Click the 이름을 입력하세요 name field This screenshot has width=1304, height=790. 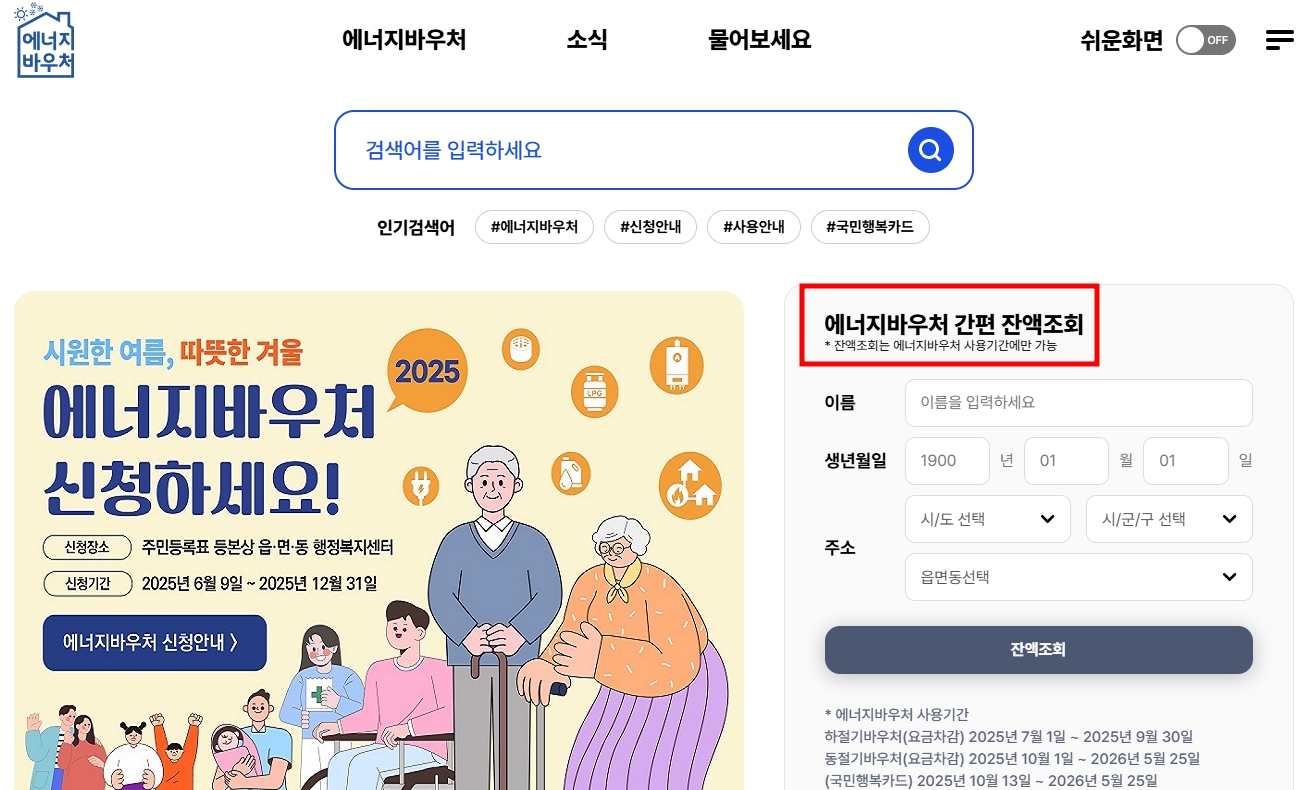click(x=1079, y=403)
